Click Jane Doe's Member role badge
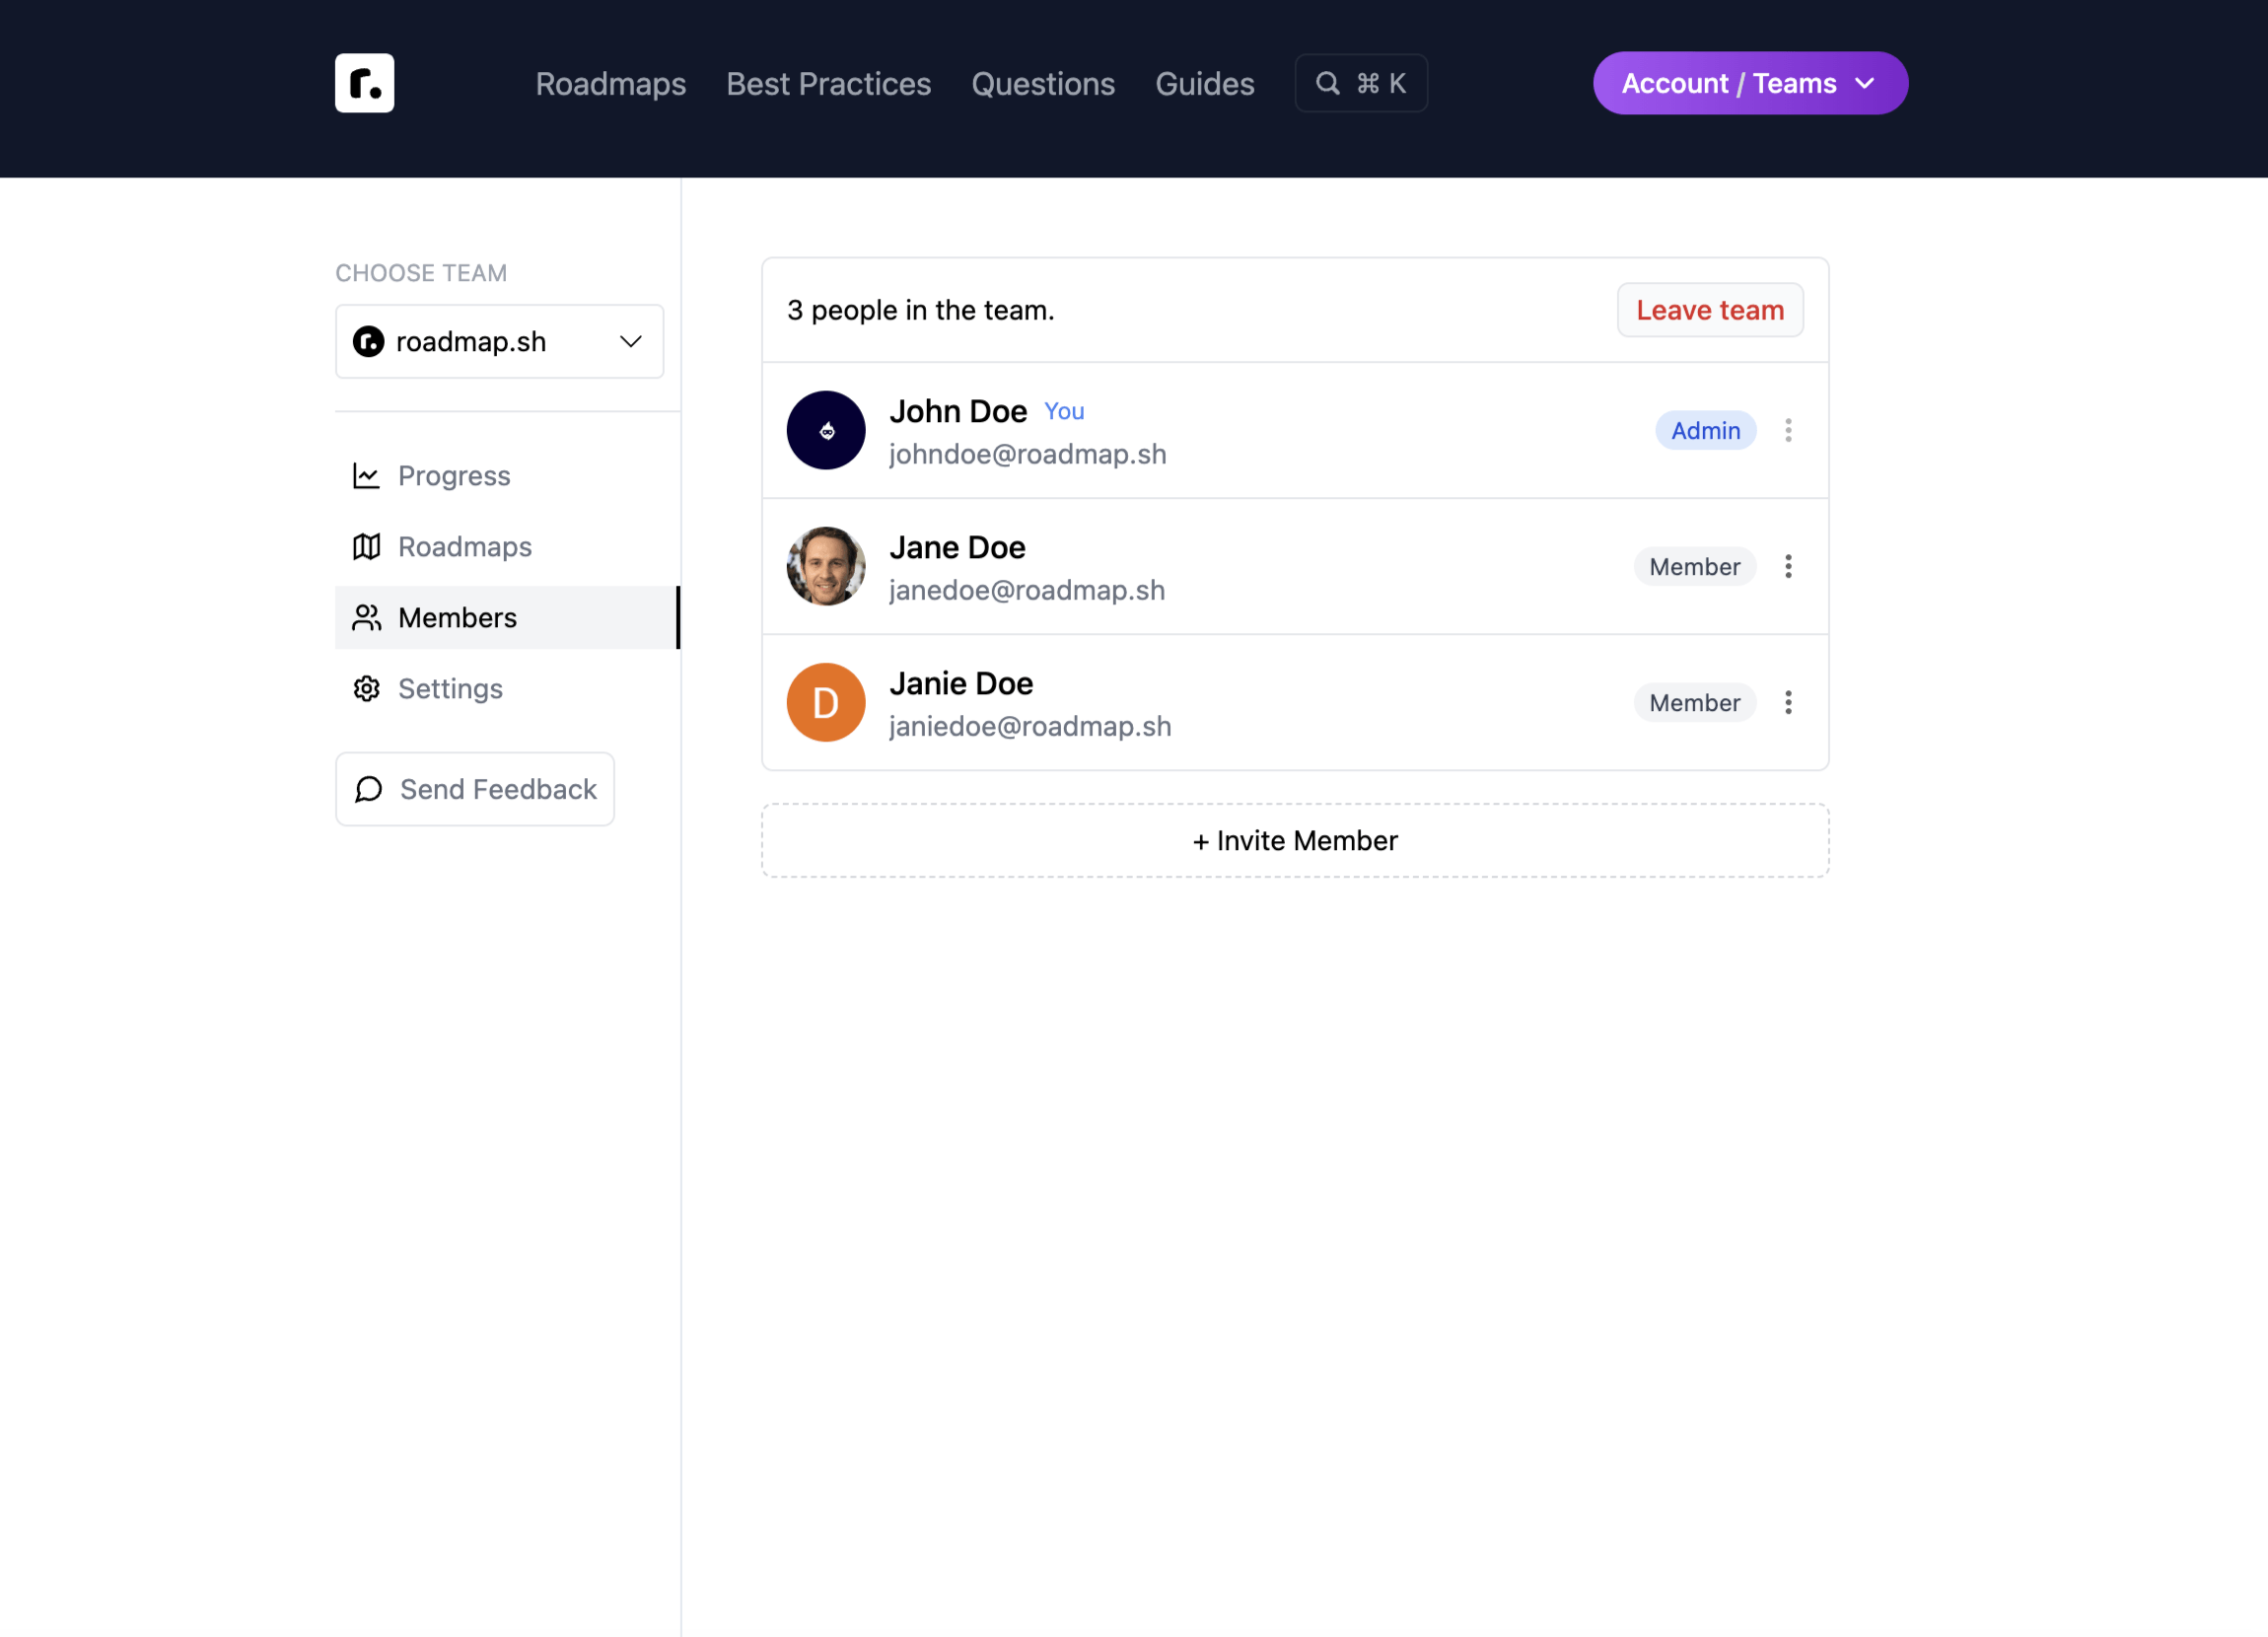The height and width of the screenshot is (1637, 2268). (x=1694, y=567)
